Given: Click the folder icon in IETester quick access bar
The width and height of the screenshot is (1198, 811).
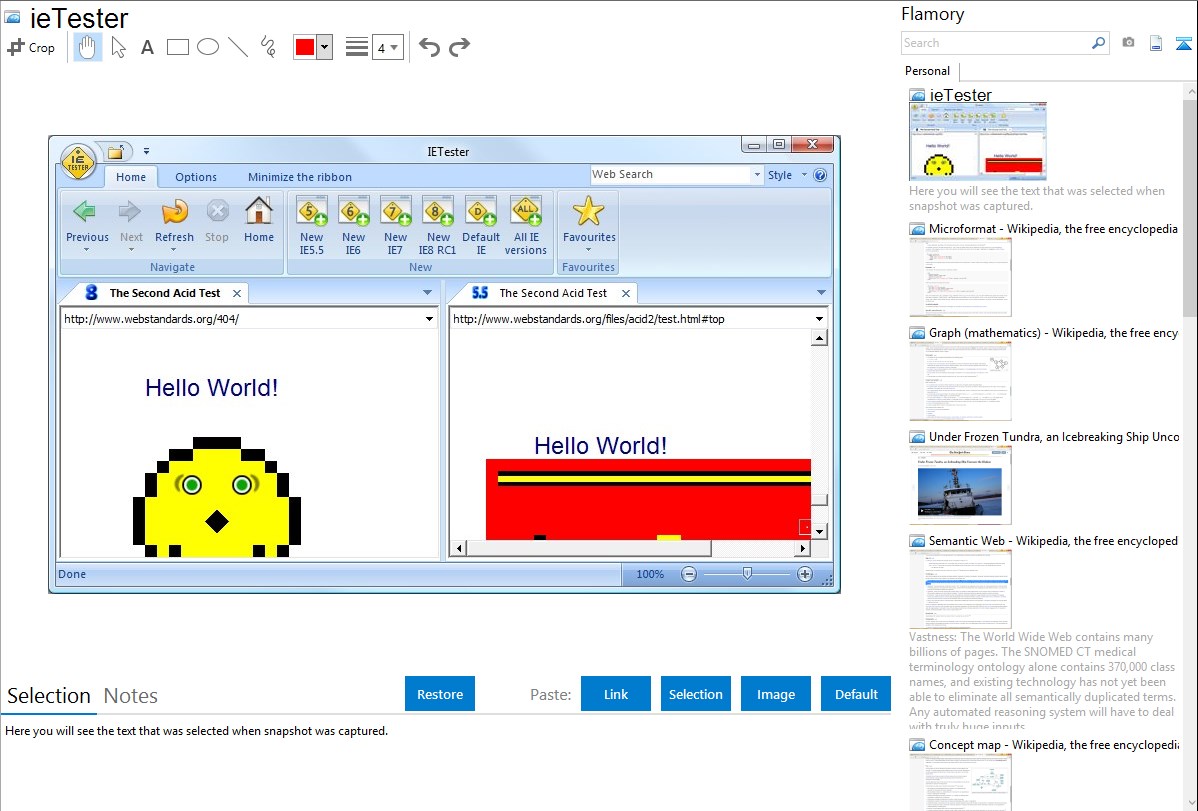Looking at the screenshot, I should coord(115,152).
